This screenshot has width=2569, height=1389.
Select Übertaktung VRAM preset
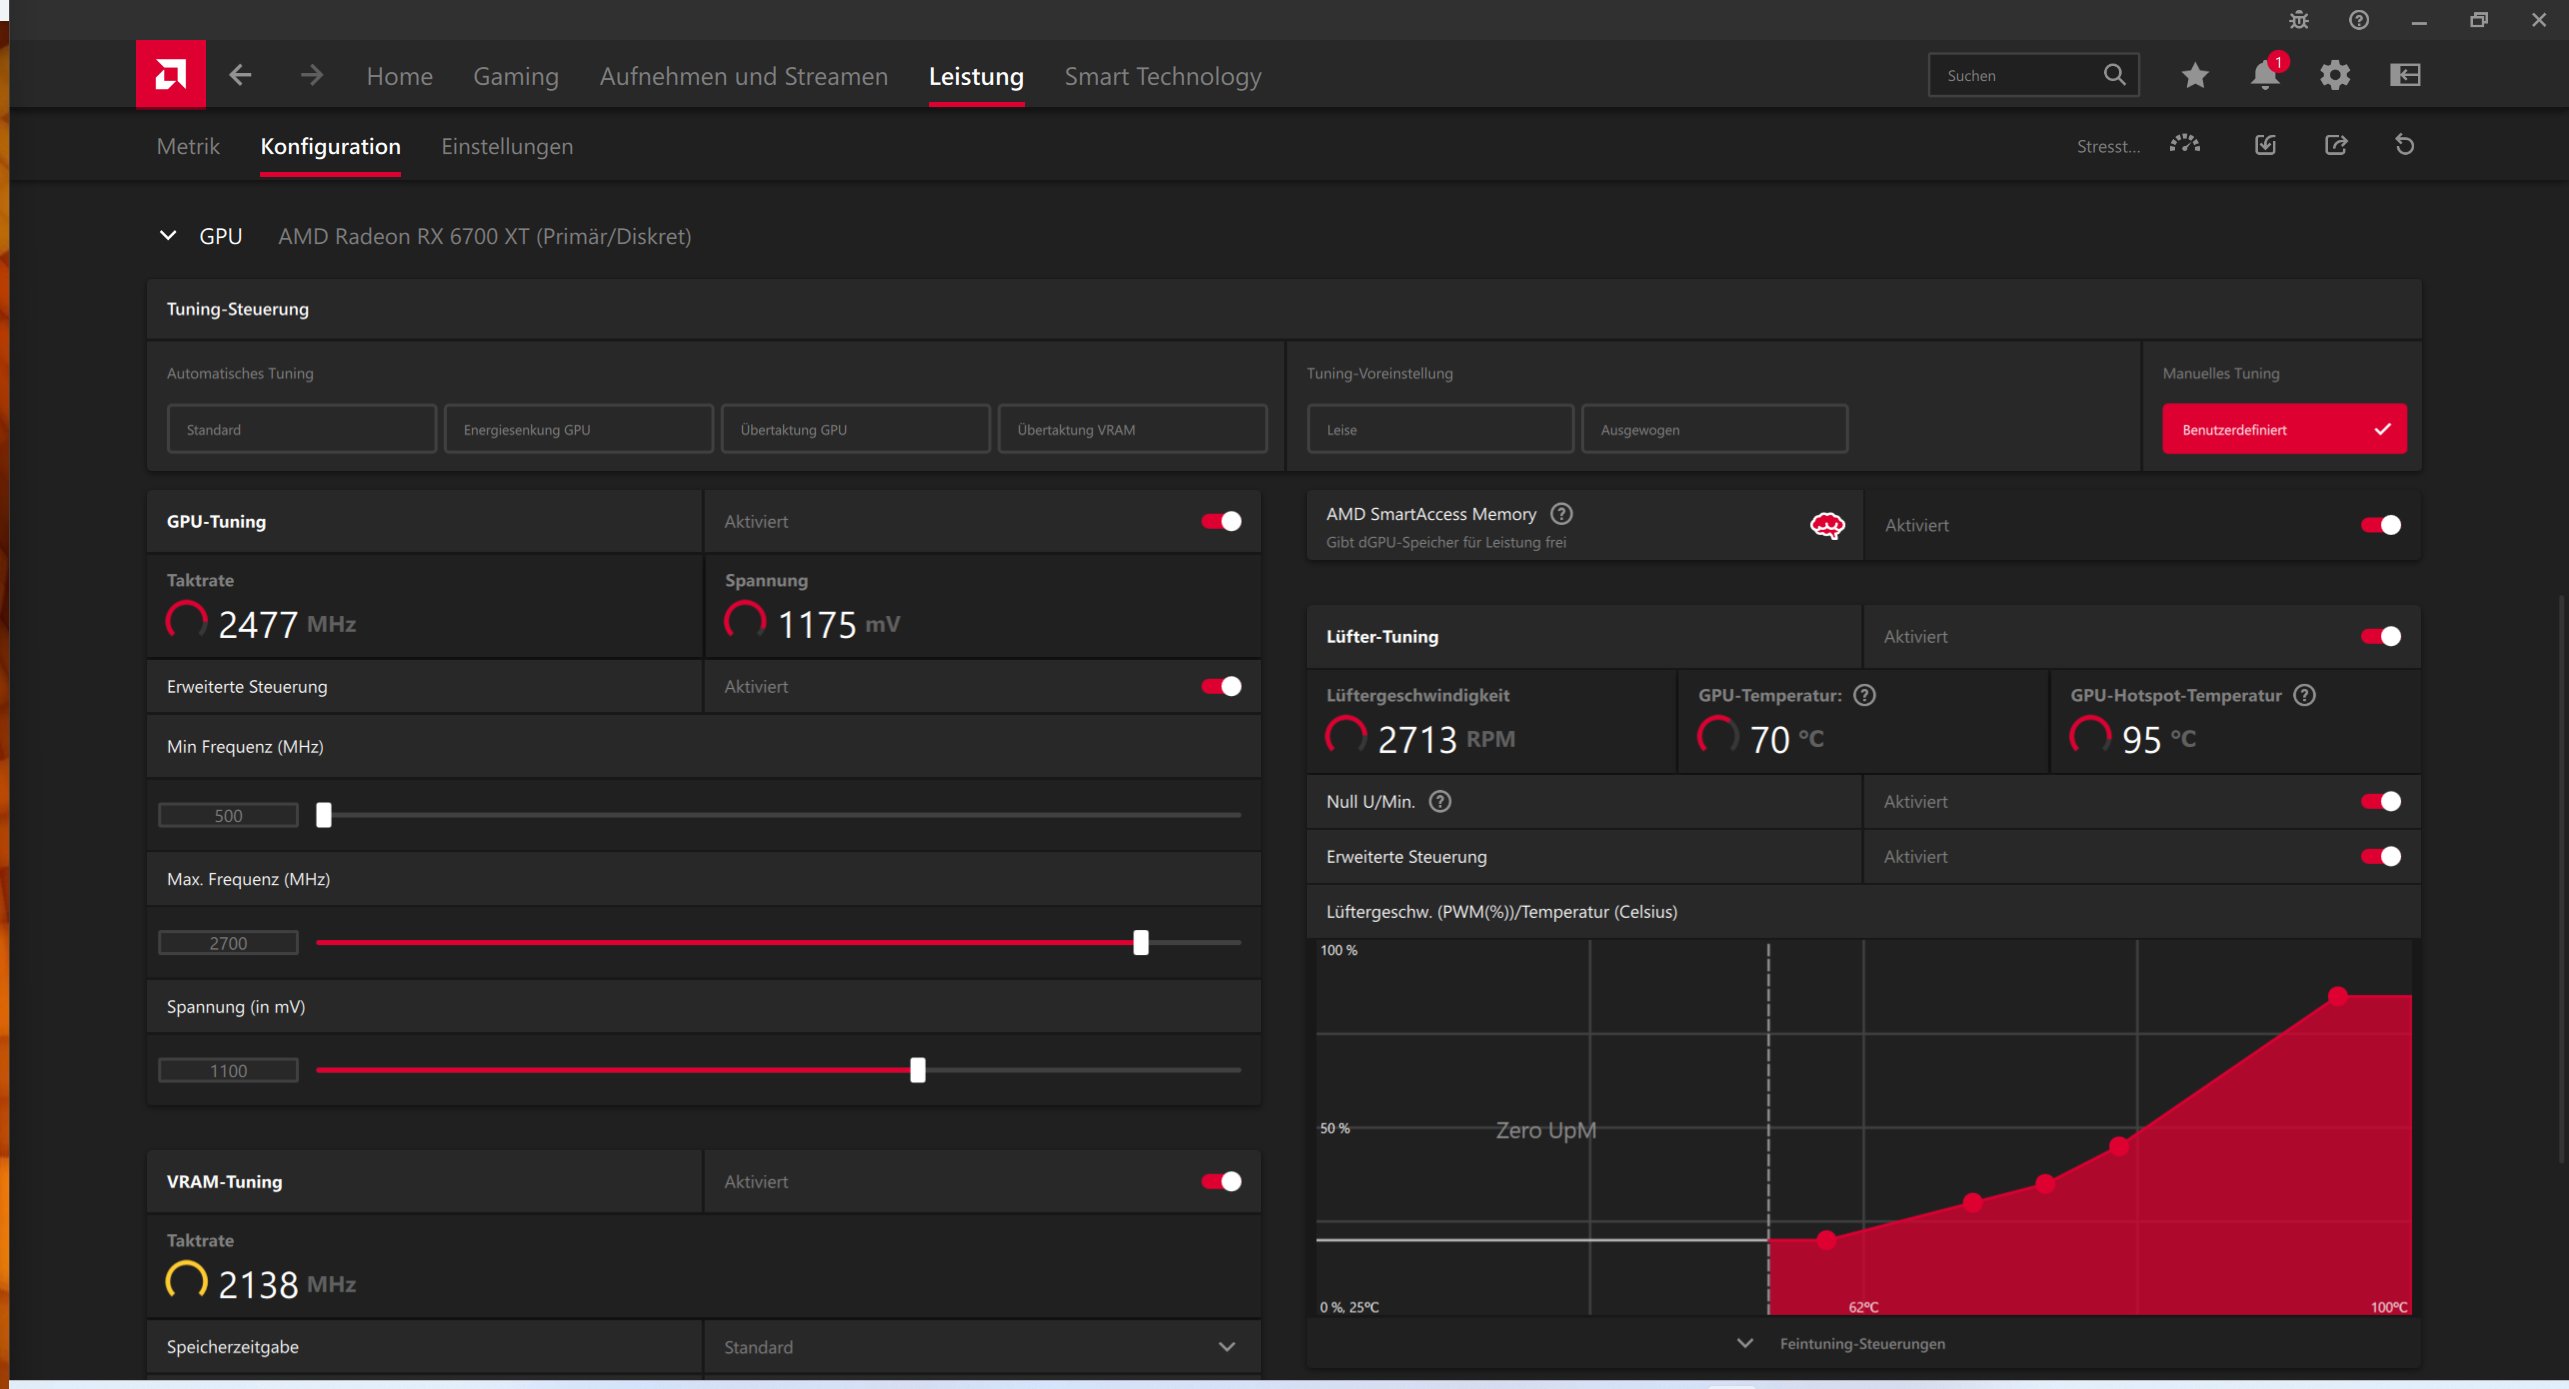coord(1133,429)
